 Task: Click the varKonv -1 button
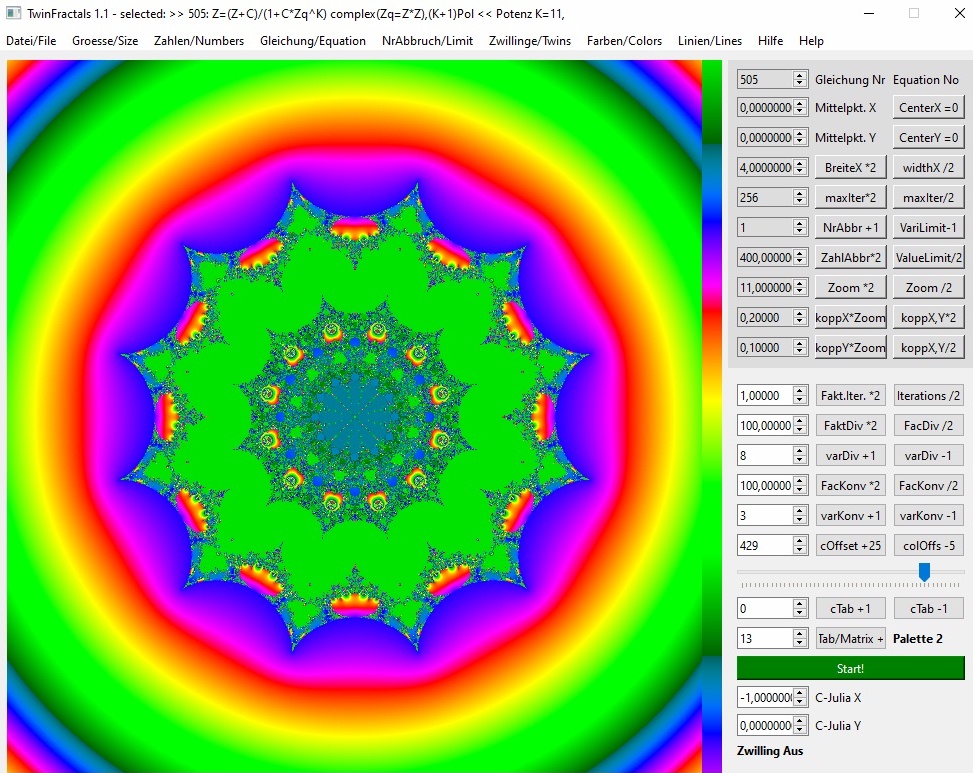928,516
